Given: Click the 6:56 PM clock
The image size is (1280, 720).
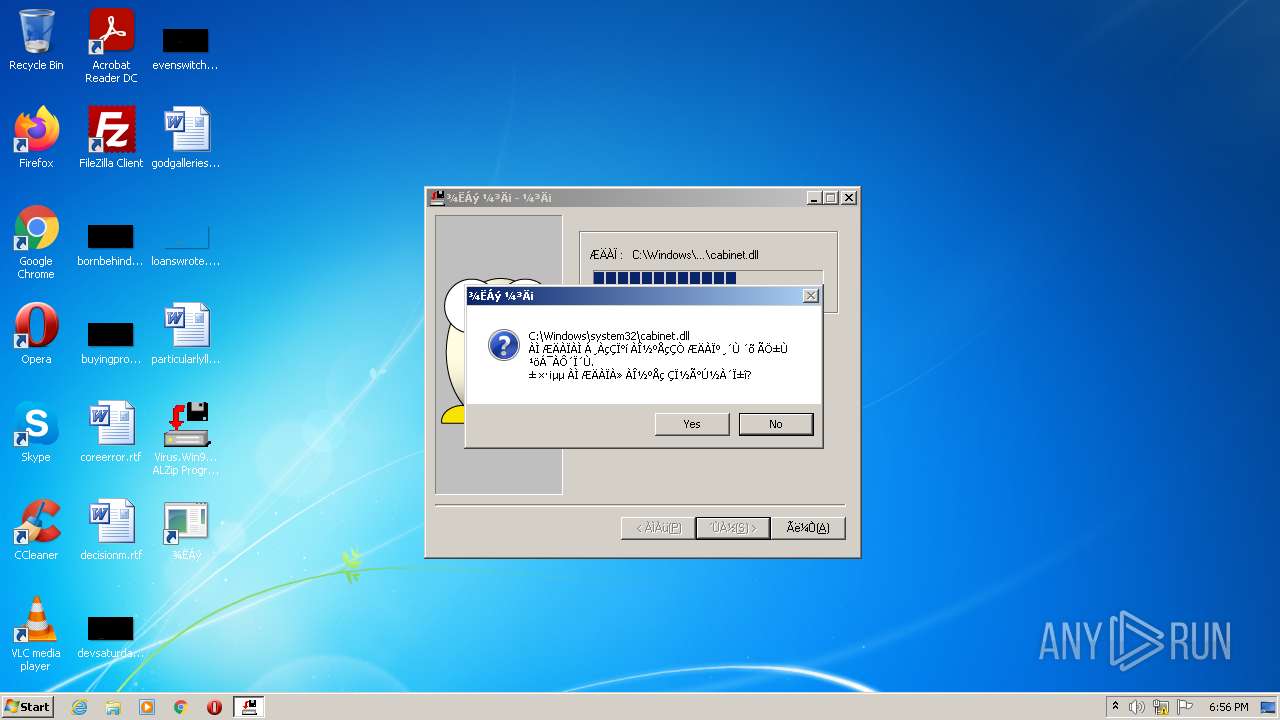Looking at the screenshot, I should [1228, 707].
